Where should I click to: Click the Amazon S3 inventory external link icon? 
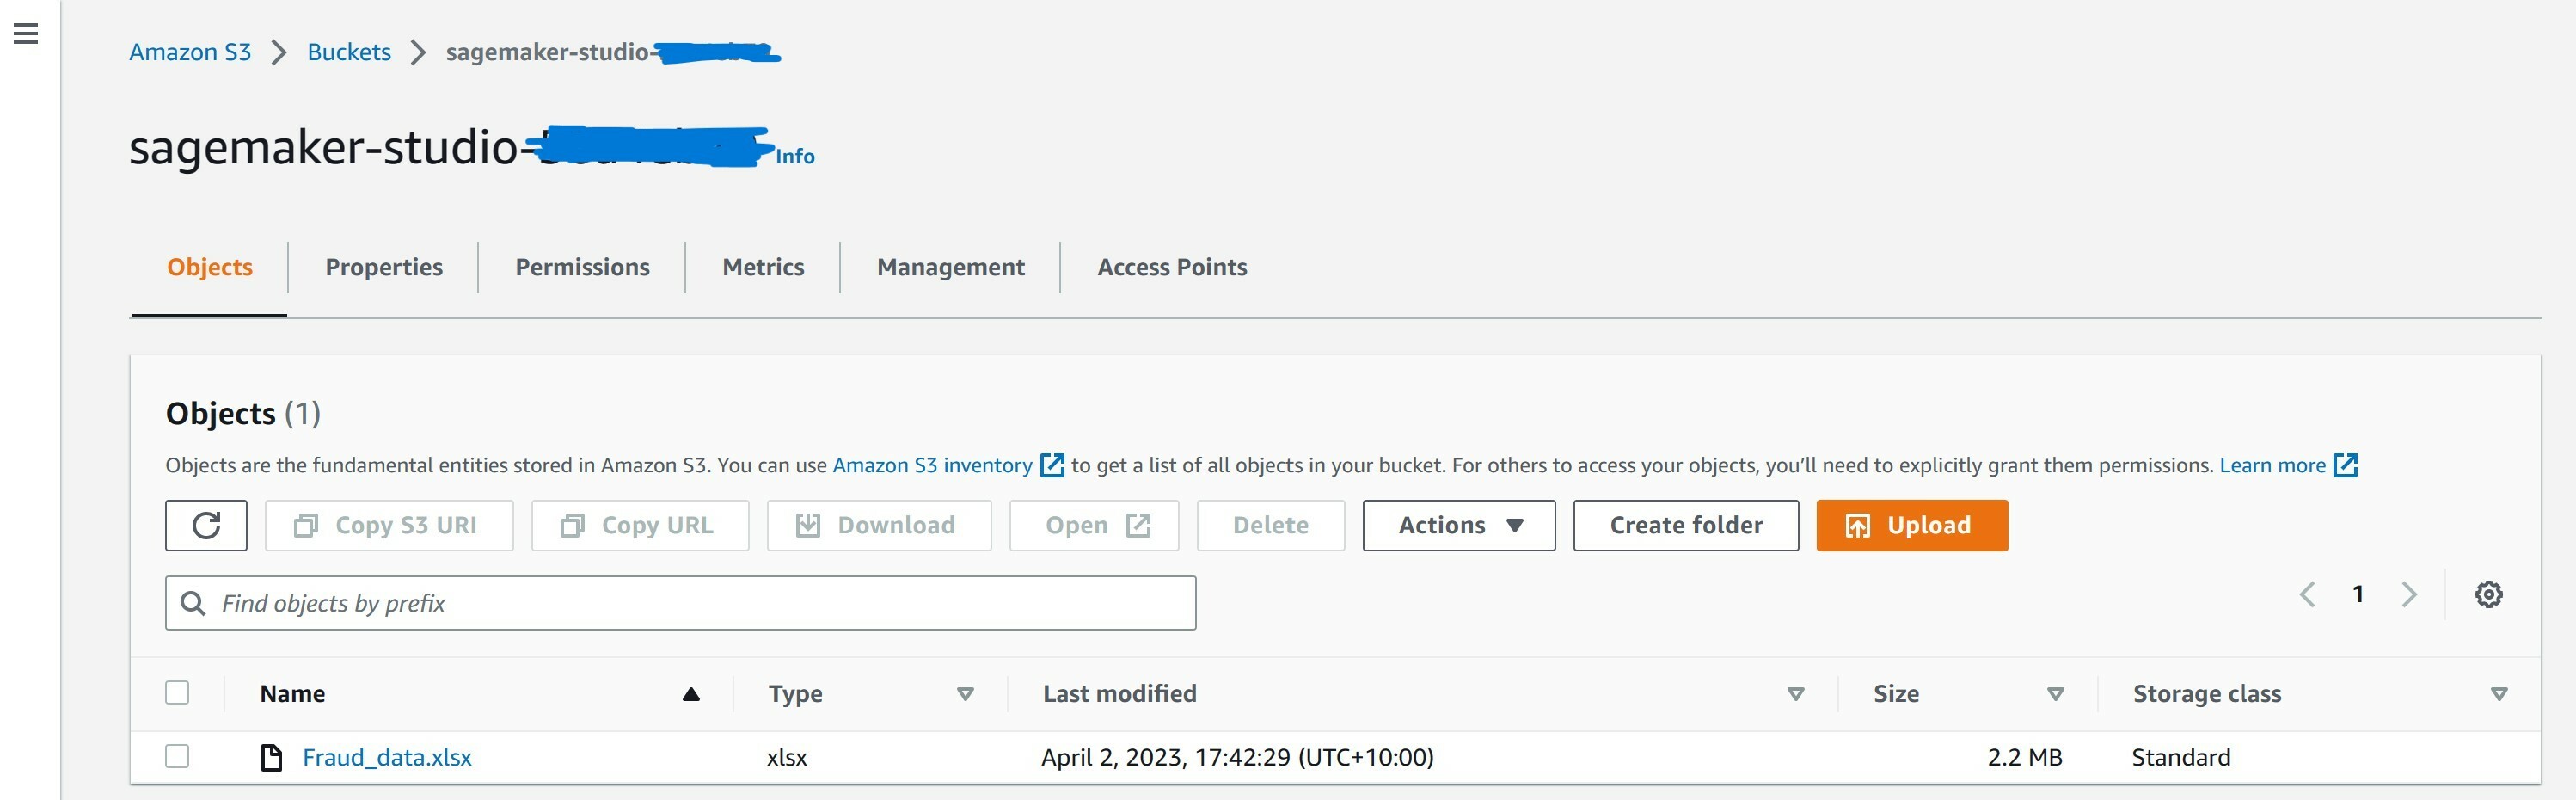[1052, 465]
